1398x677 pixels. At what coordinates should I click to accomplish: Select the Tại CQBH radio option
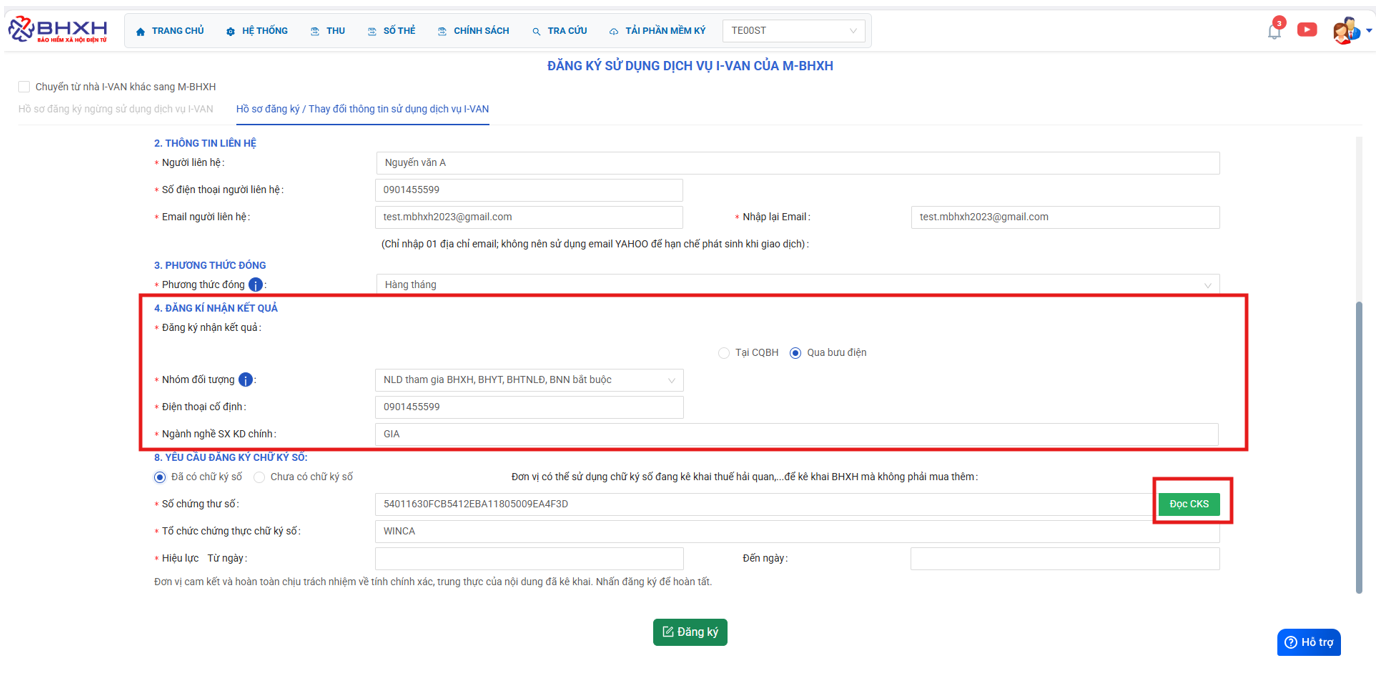pyautogui.click(x=724, y=353)
